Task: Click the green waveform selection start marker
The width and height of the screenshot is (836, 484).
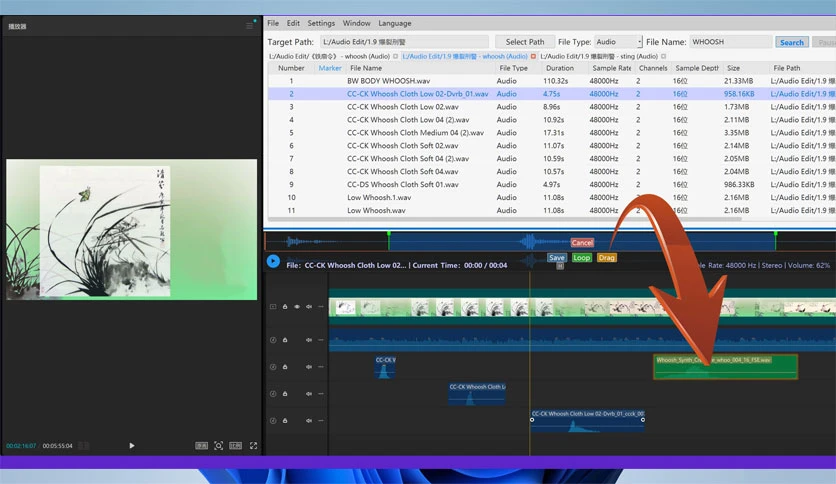Action: [389, 234]
